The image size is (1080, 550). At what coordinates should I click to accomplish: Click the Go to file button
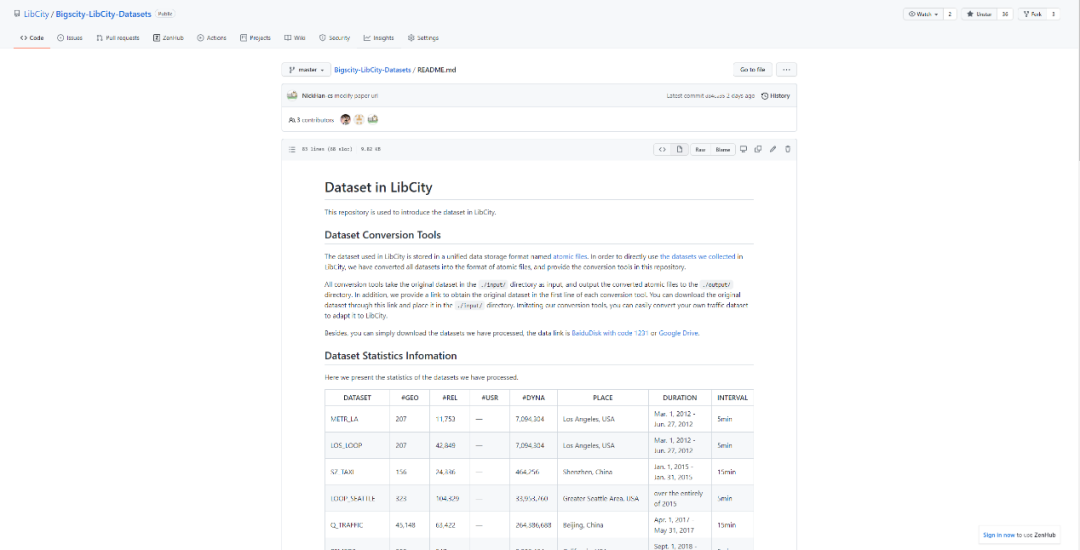(752, 70)
